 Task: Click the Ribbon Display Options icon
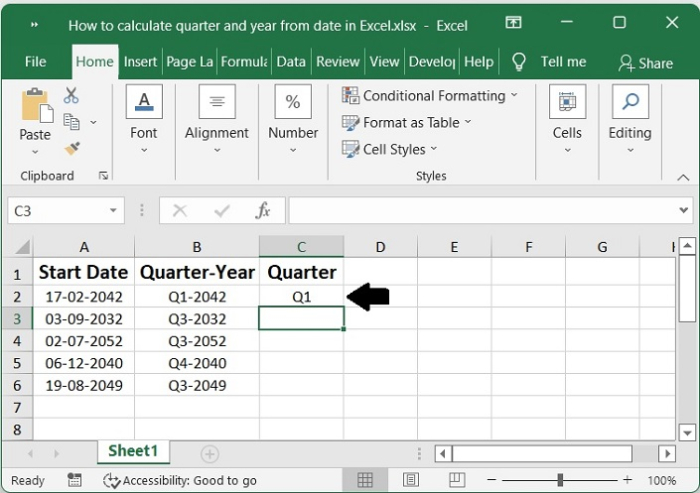(513, 22)
